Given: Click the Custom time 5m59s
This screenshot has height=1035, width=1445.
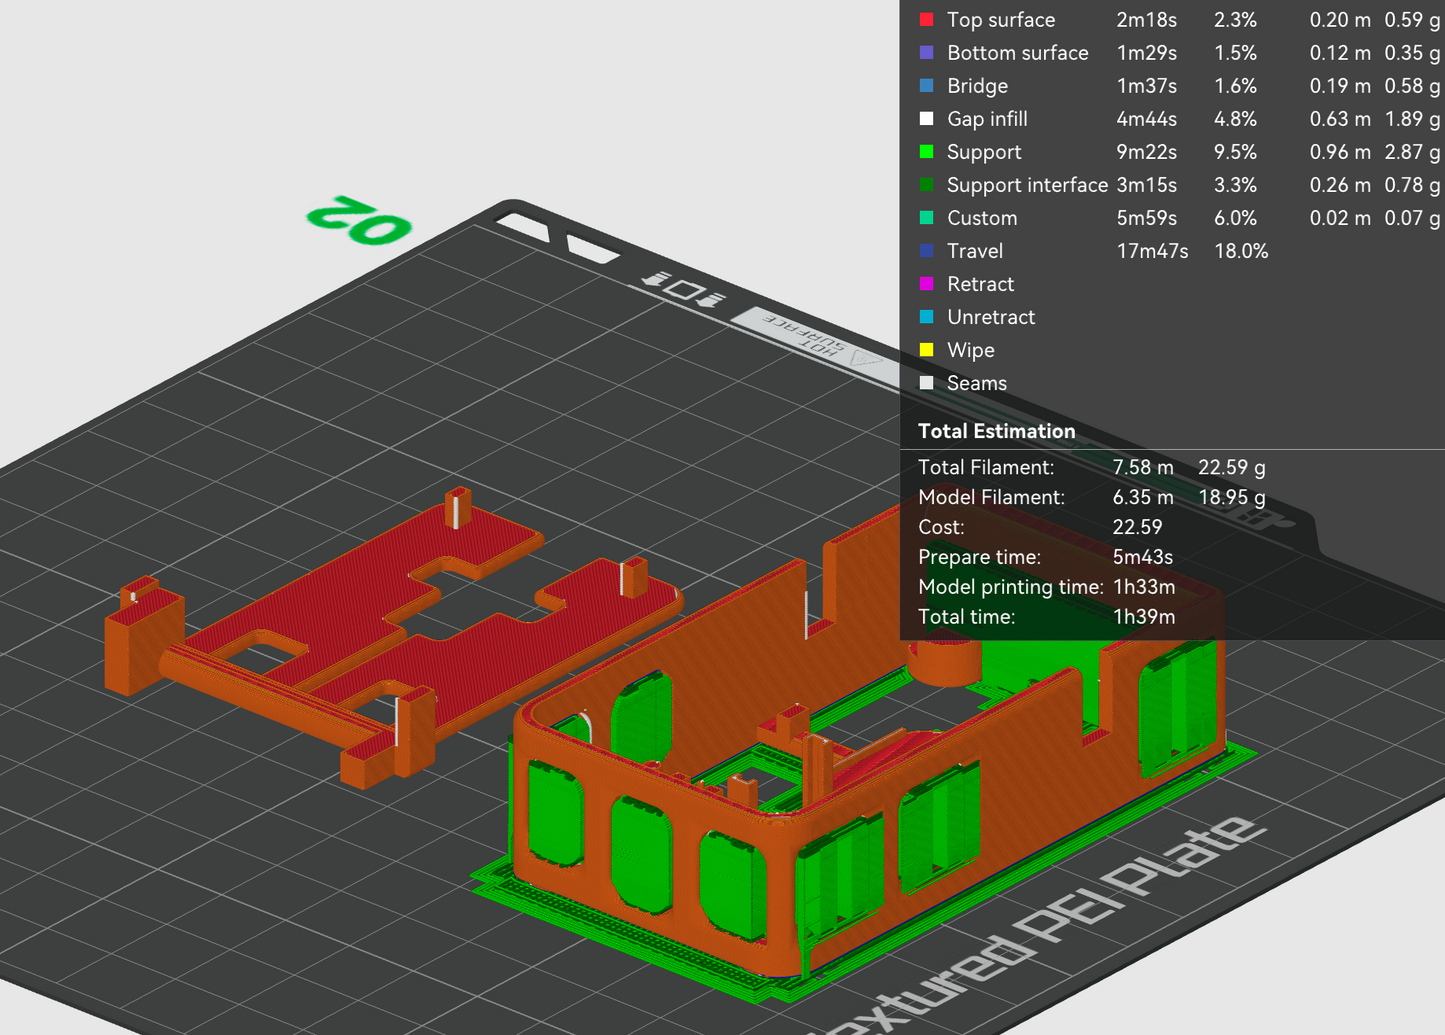Looking at the screenshot, I should pyautogui.click(x=1147, y=218).
